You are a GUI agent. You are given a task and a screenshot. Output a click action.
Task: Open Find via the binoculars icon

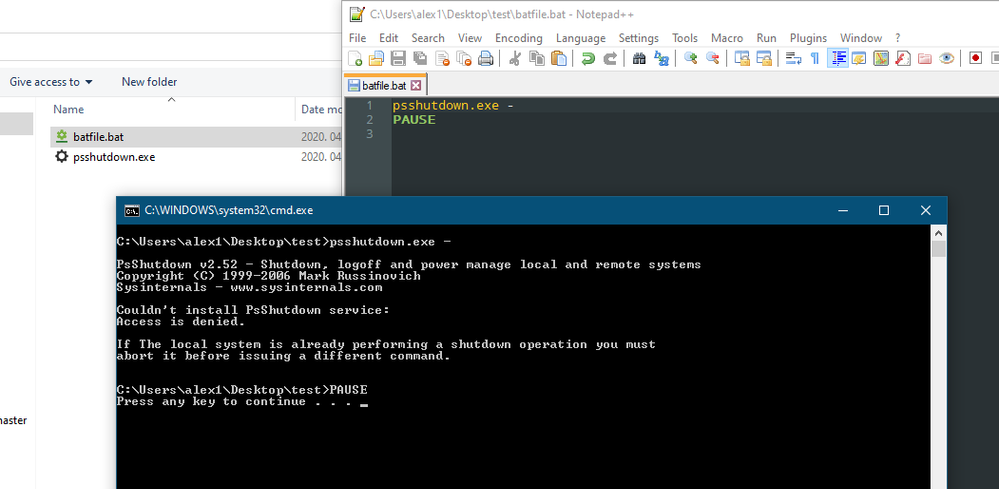point(639,59)
